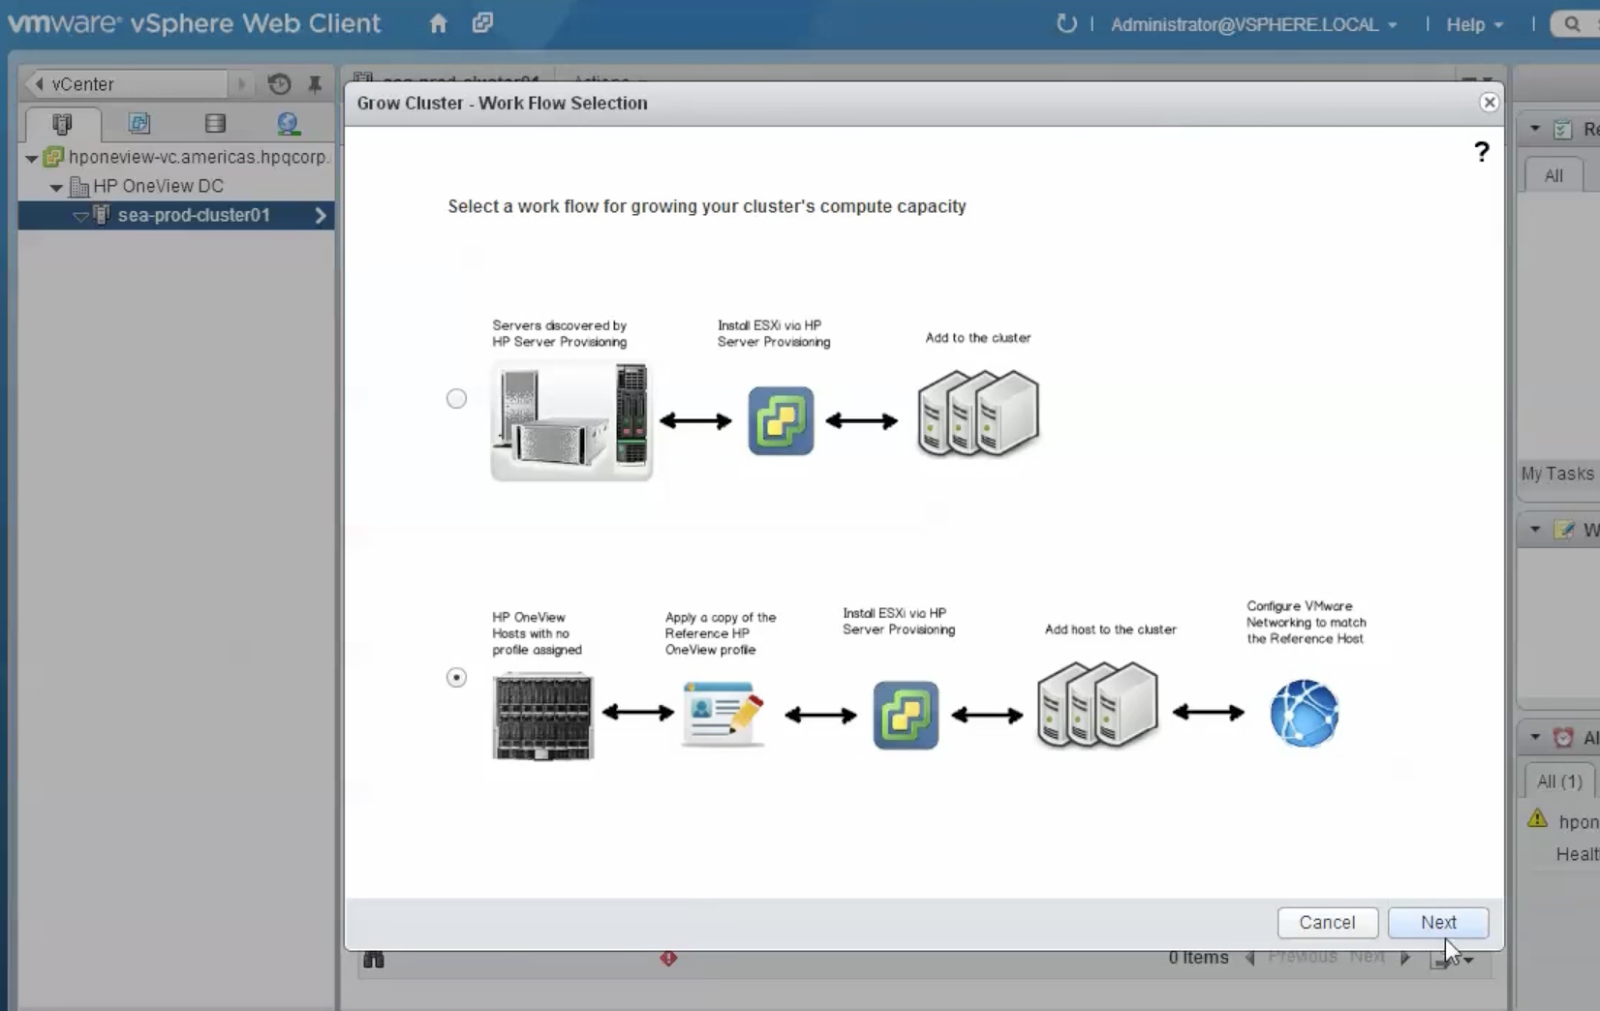Open the recent navigation history icon
The image size is (1600, 1011).
(x=279, y=84)
